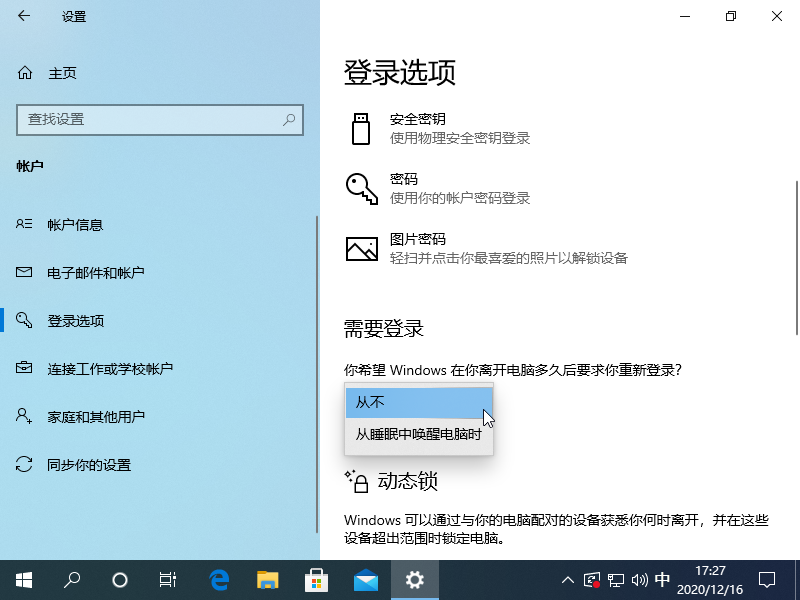800x600 pixels.
Task: Click the 动态锁 dynamic lock padlock icon
Action: [360, 481]
